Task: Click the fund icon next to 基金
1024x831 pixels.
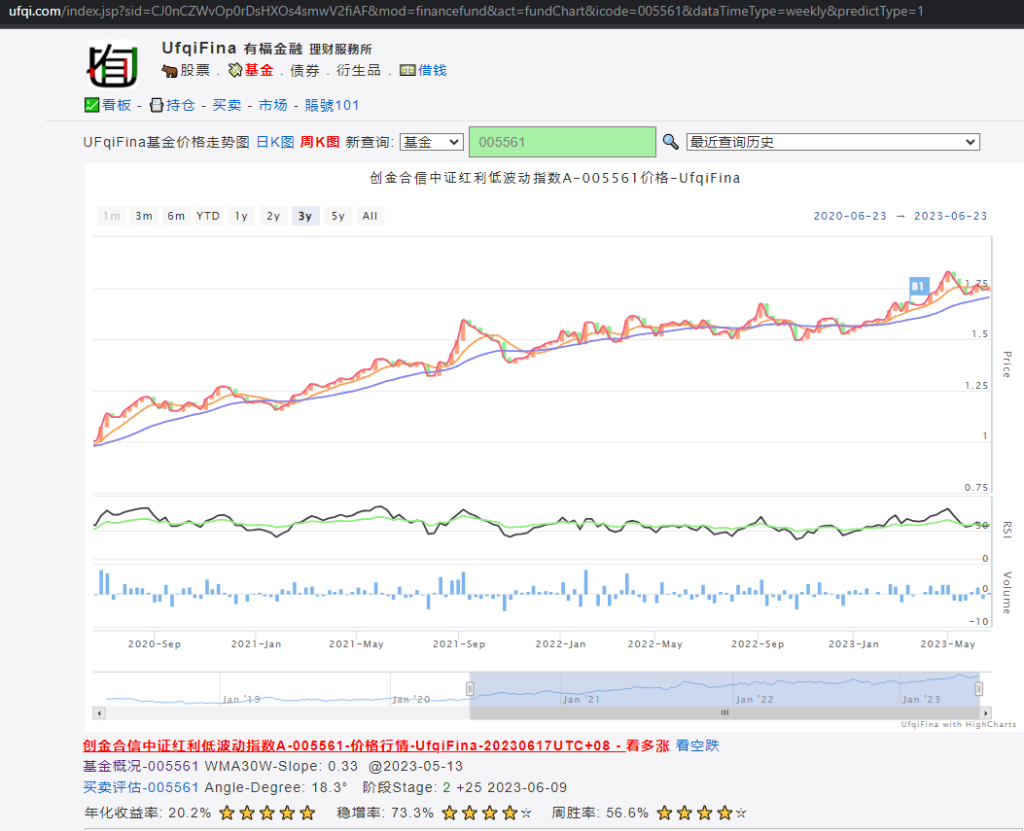Action: pyautogui.click(x=235, y=71)
